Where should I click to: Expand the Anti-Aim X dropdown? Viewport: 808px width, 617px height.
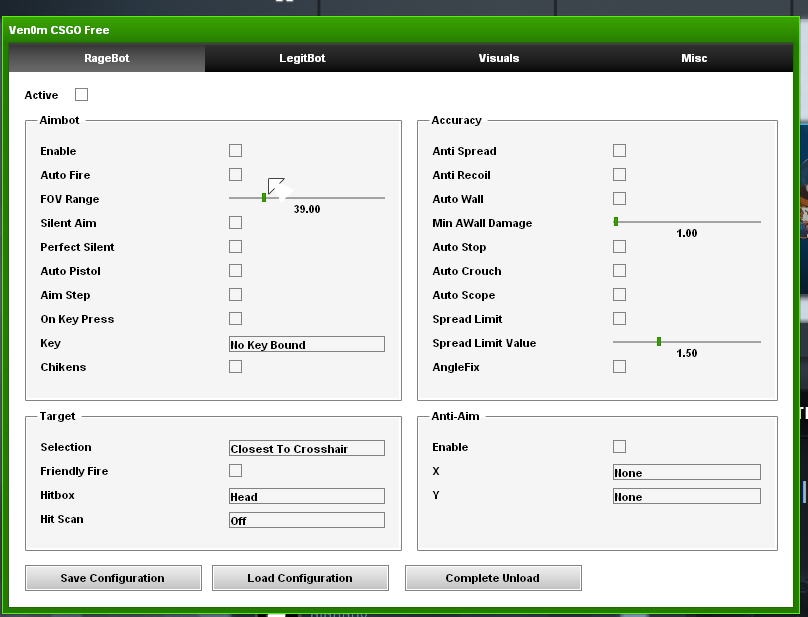[686, 472]
